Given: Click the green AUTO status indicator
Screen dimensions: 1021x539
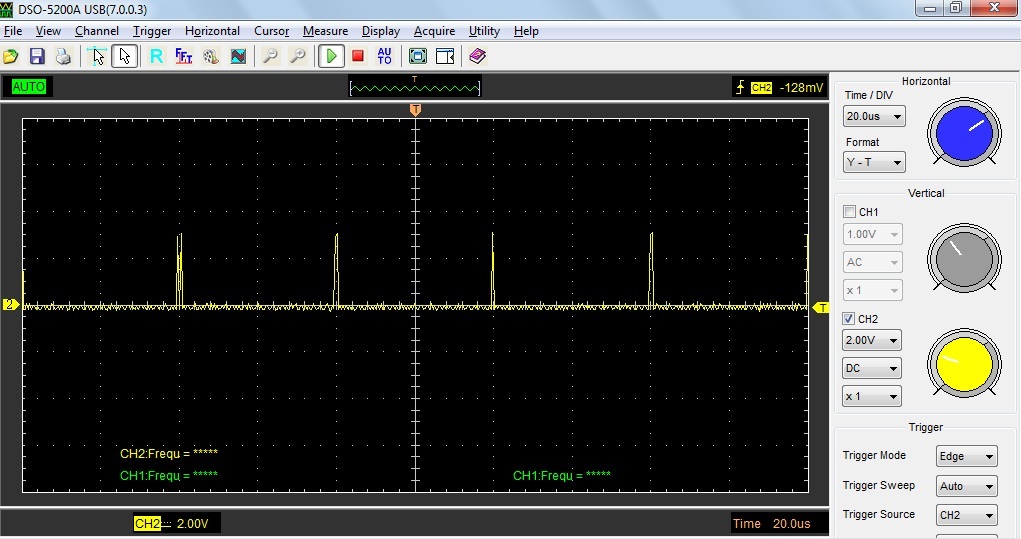Looking at the screenshot, I should click(29, 87).
